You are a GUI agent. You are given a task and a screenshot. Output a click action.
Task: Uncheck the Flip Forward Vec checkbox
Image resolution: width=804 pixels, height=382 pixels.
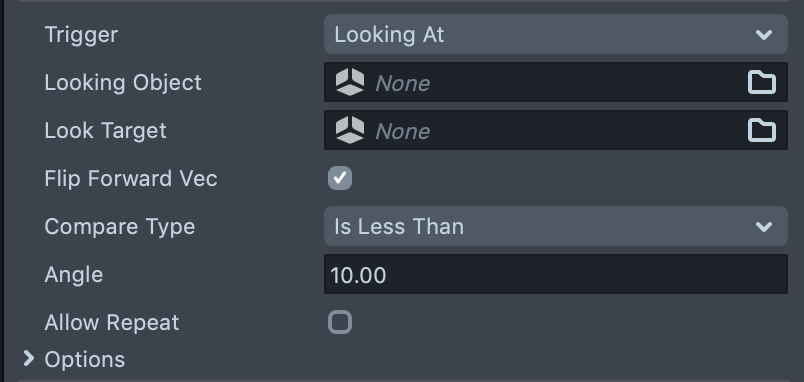340,178
